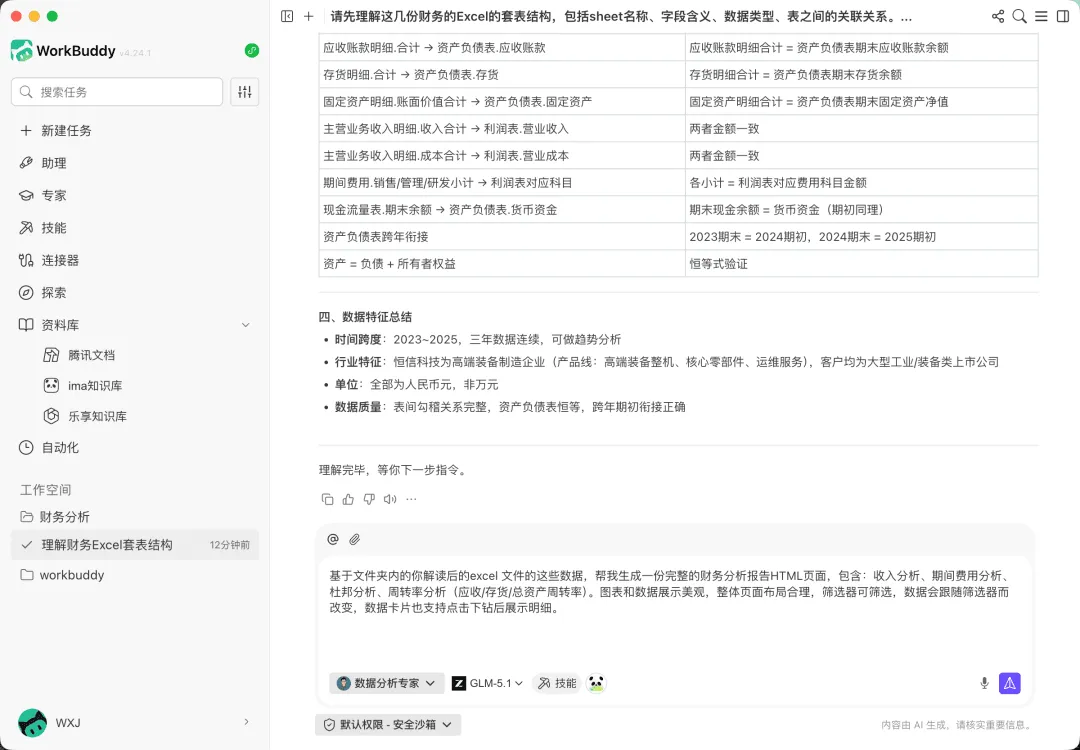Click the conversation title in header
1080x750 pixels.
tap(621, 17)
